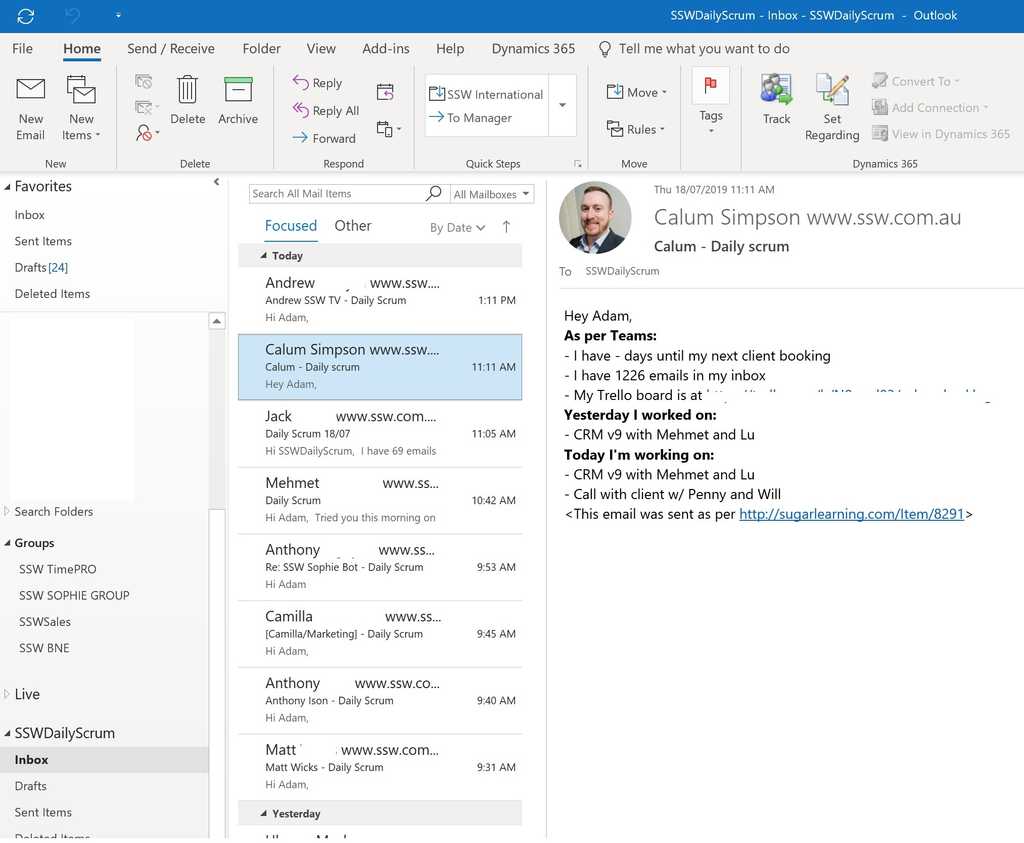This screenshot has height=843, width=1024.
Task: Forward the daily scrum email
Action: 322,138
